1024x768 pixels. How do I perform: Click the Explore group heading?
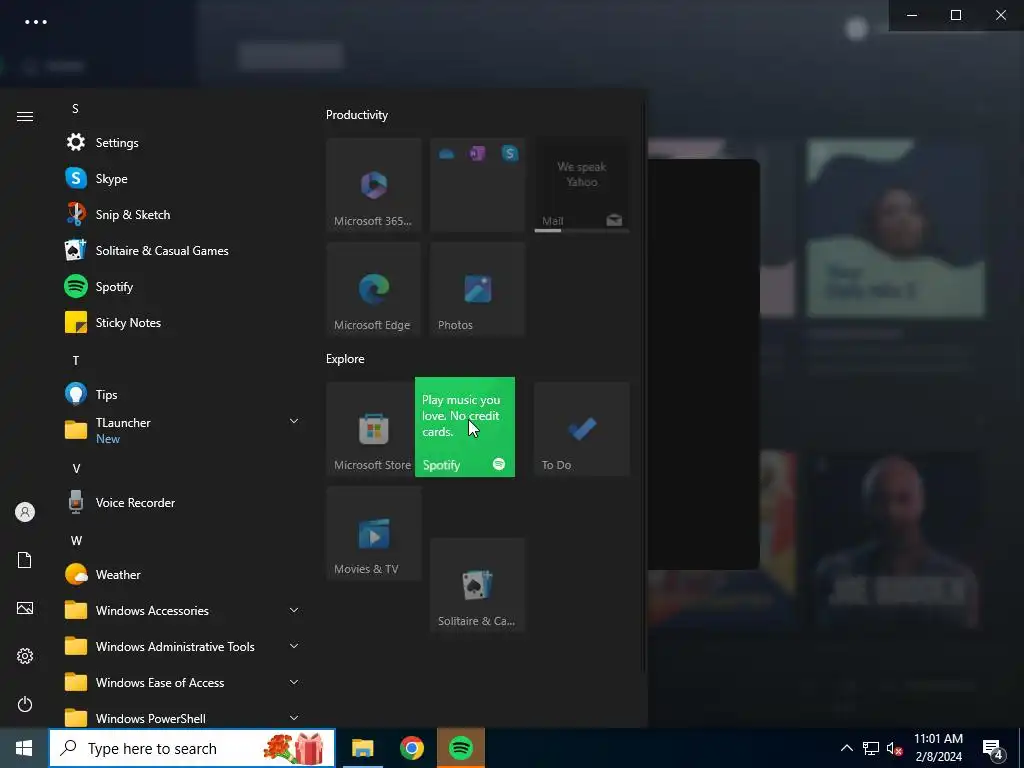(345, 359)
